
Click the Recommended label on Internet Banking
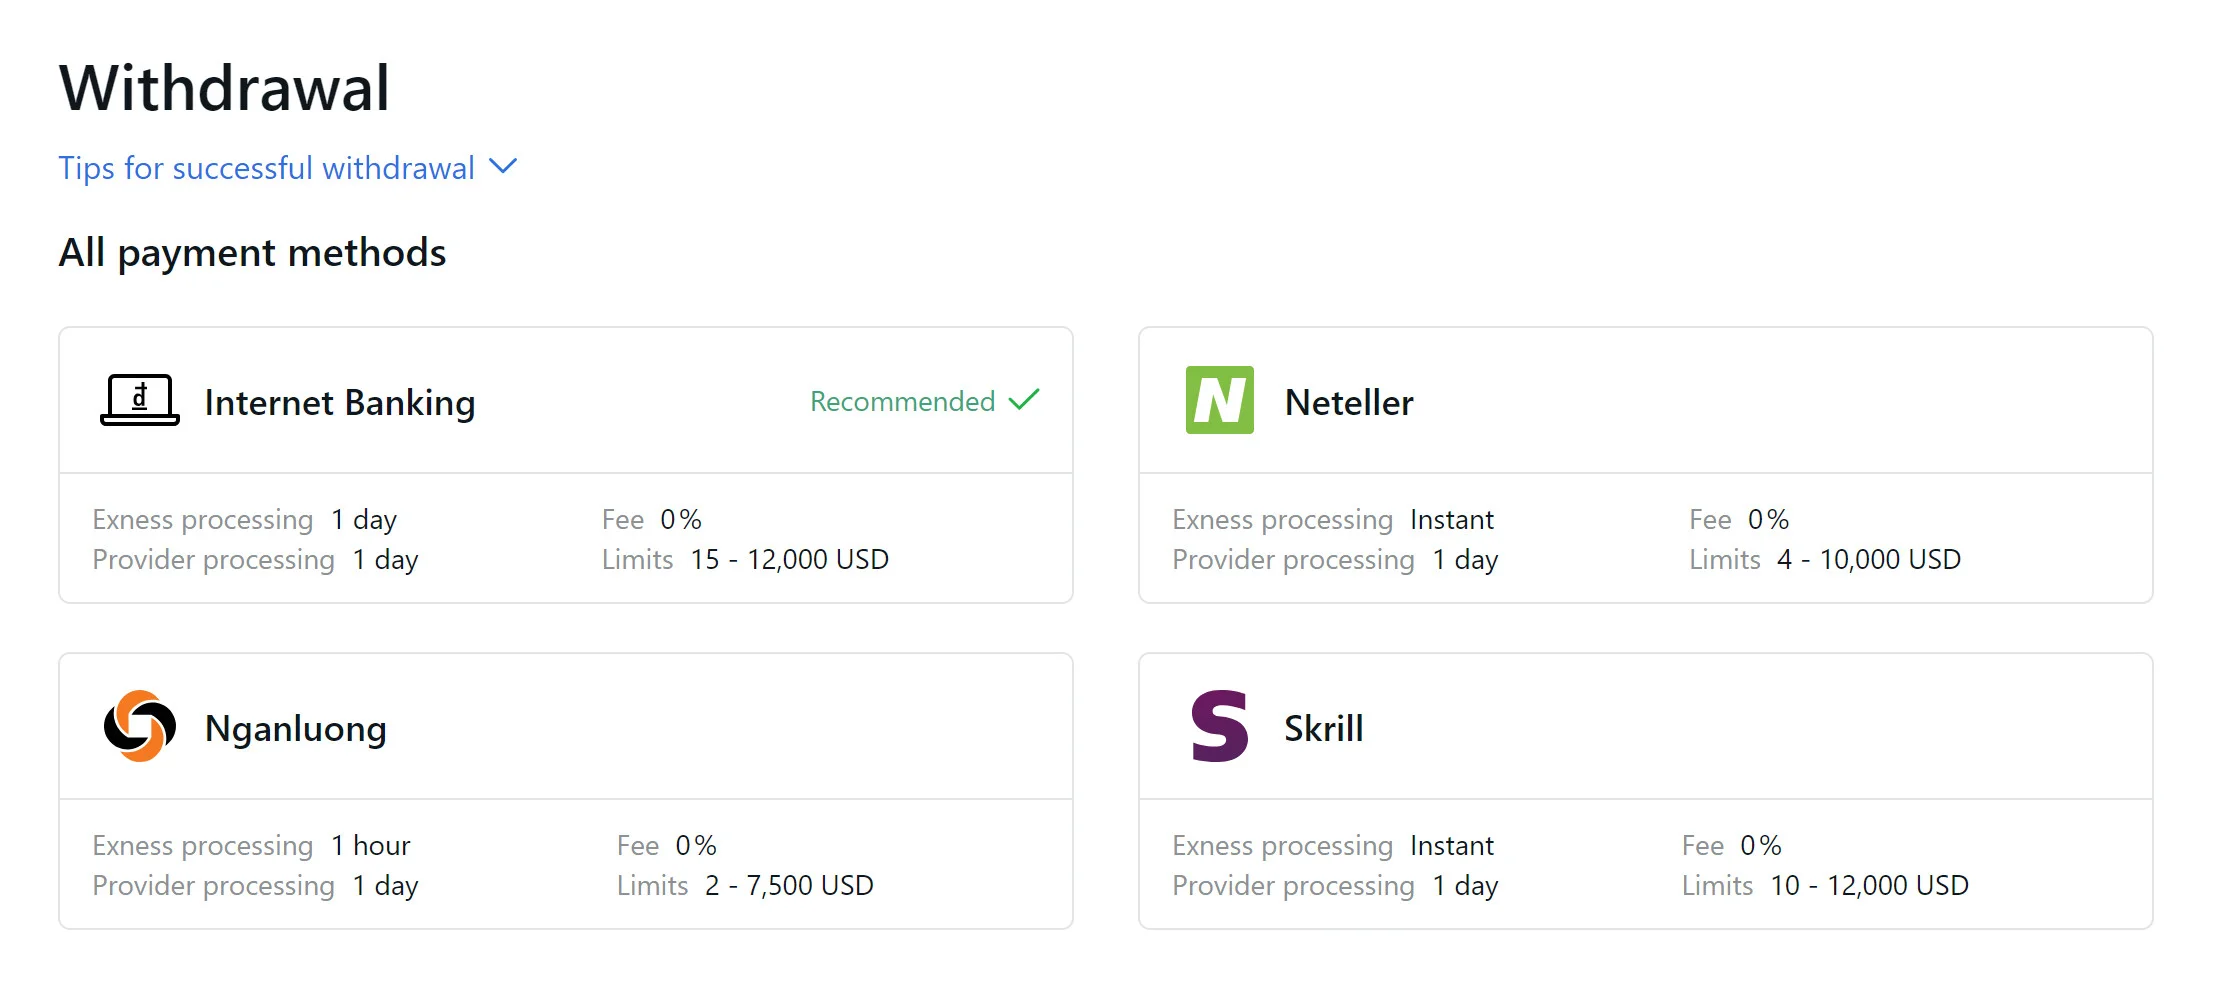[901, 401]
